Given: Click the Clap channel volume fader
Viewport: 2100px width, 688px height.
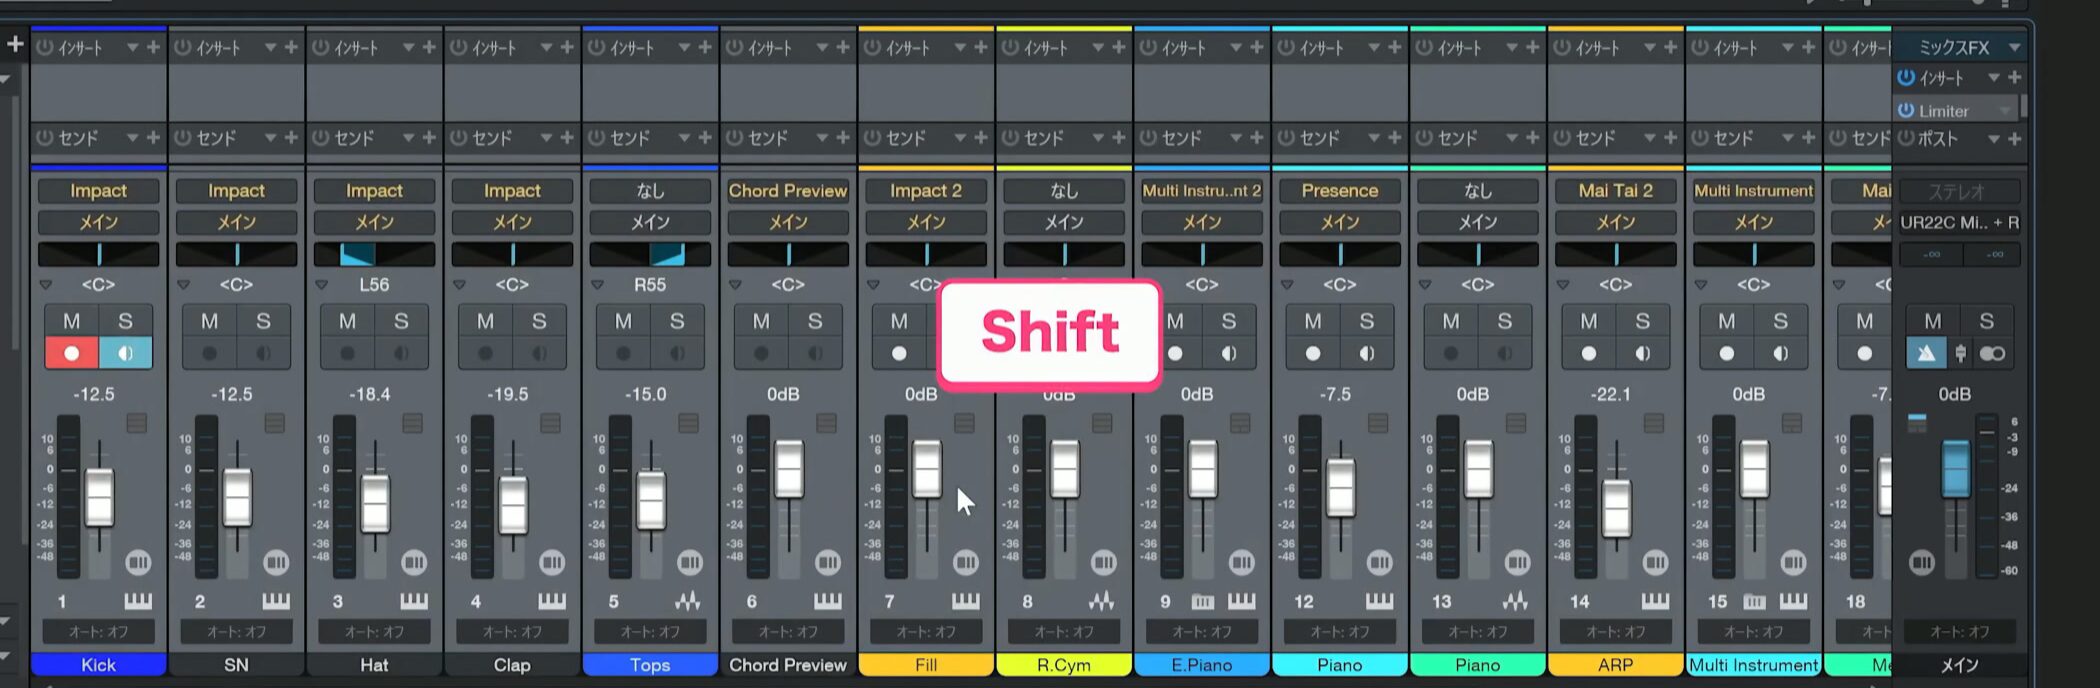Looking at the screenshot, I should 513,505.
